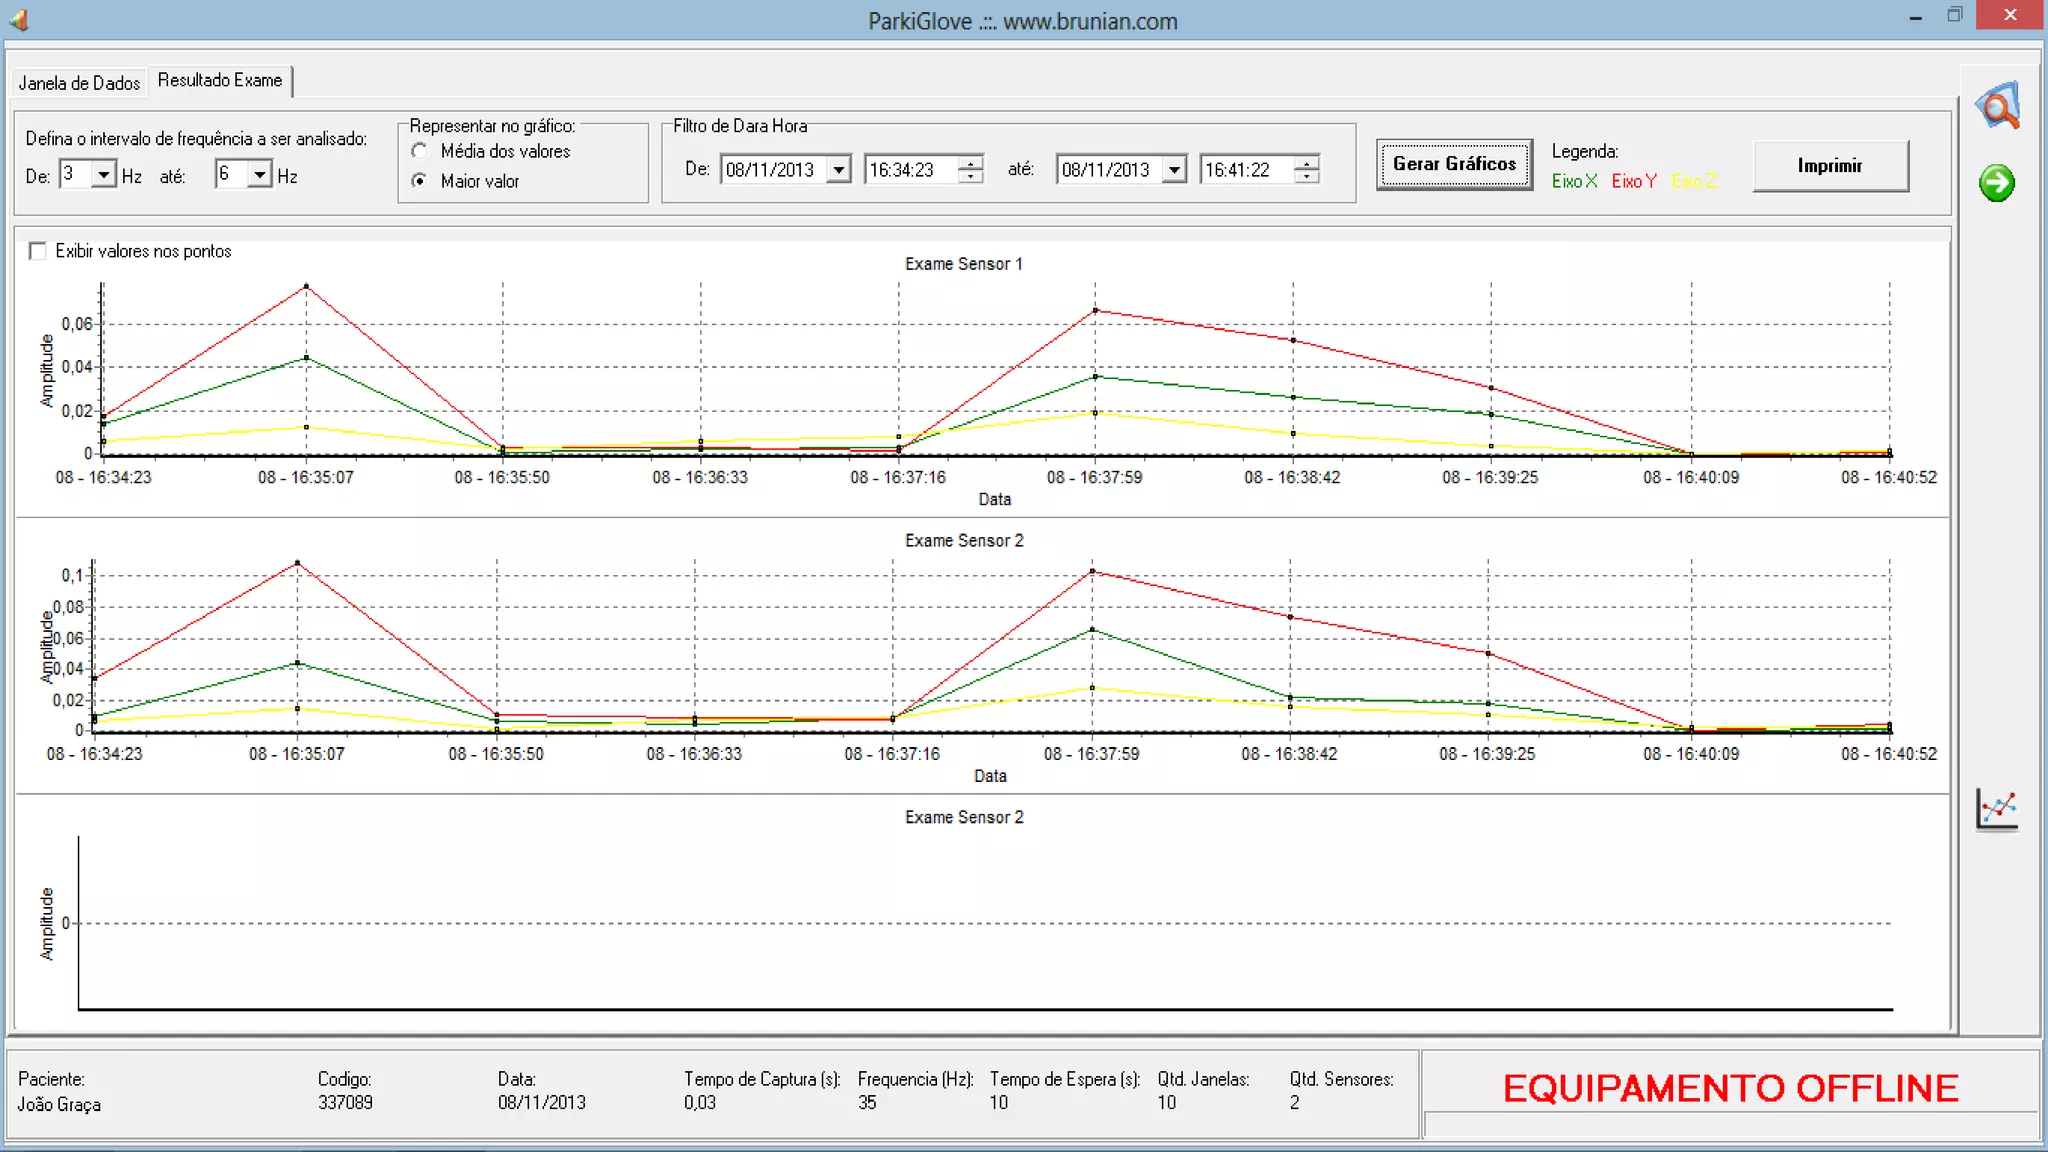Expand the start date 08/11/2013 picker
This screenshot has width=2048, height=1152.
[x=839, y=170]
